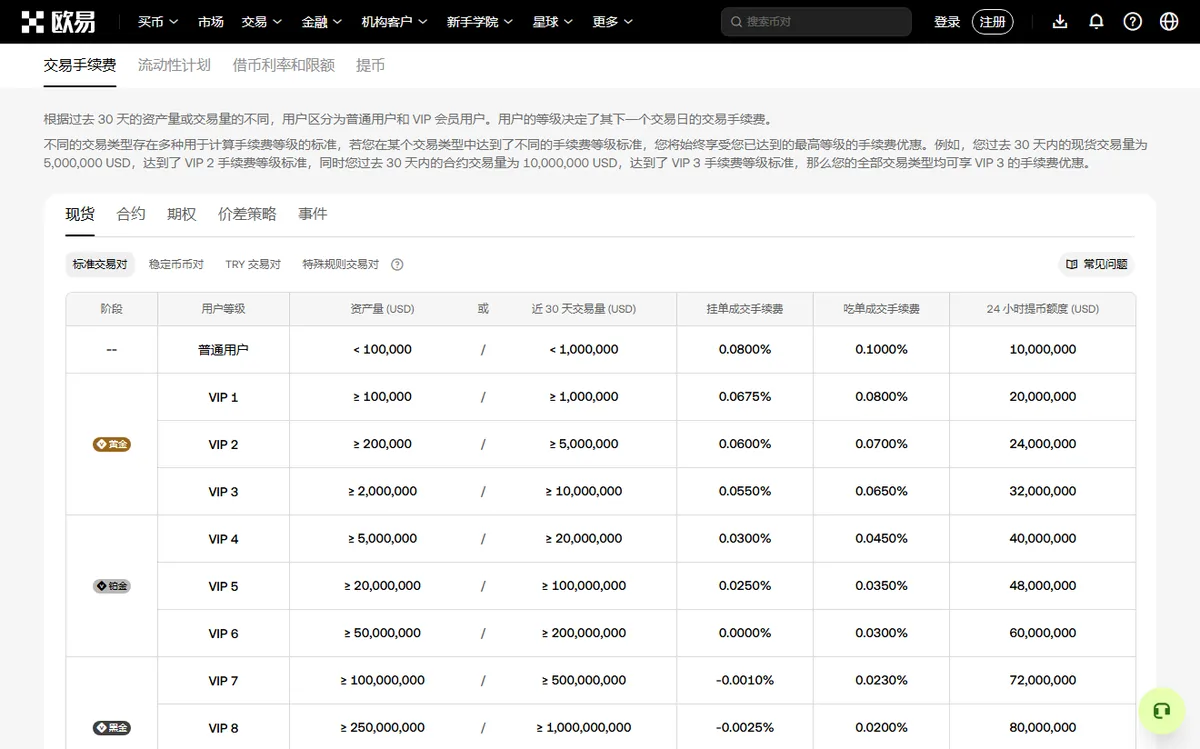Expand the 机构客户 dropdown menu
Image resolution: width=1200 pixels, height=749 pixels.
[x=394, y=21]
